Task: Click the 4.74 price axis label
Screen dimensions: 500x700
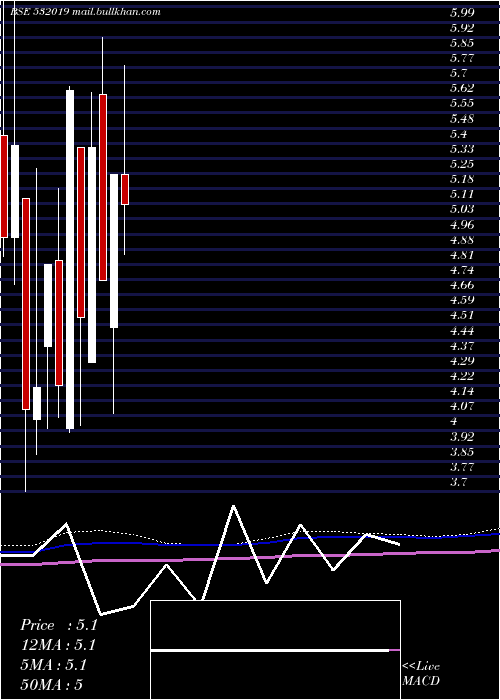Action: click(462, 270)
